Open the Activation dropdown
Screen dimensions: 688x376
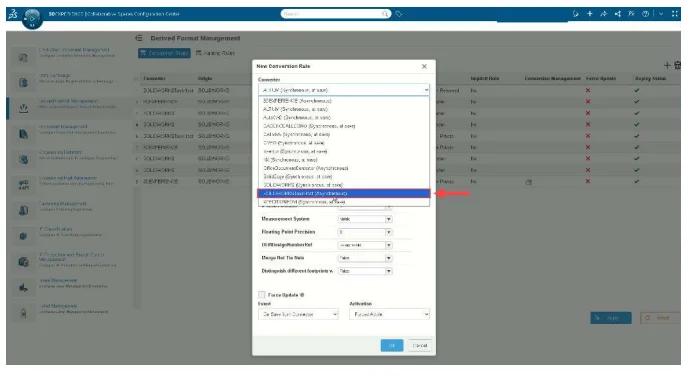389,314
